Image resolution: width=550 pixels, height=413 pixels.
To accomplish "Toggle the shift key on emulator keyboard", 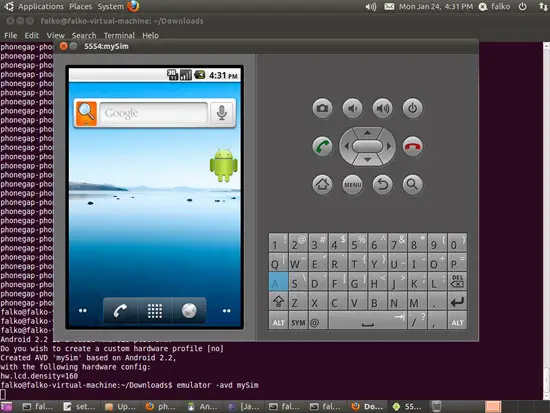I will click(279, 302).
